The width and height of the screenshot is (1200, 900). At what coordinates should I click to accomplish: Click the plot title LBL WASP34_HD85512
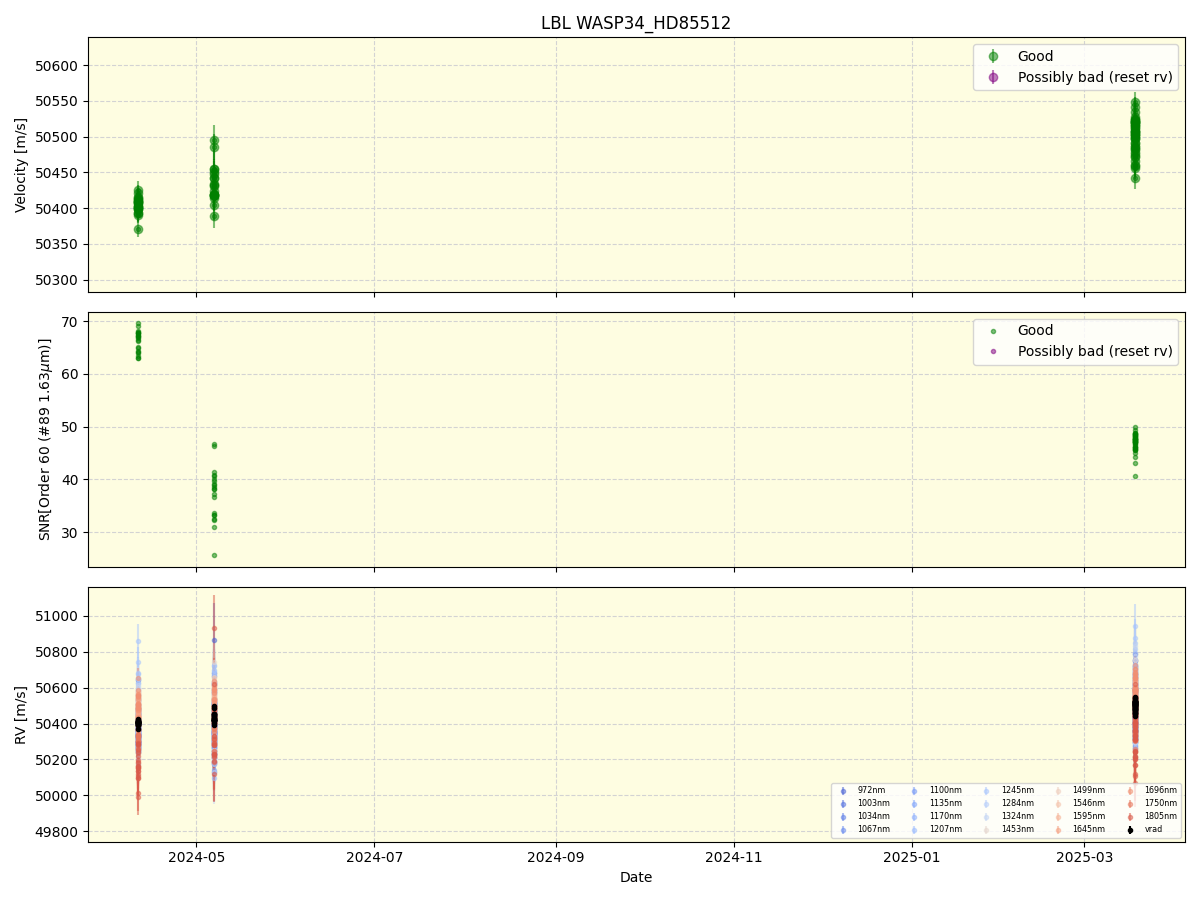click(x=636, y=23)
